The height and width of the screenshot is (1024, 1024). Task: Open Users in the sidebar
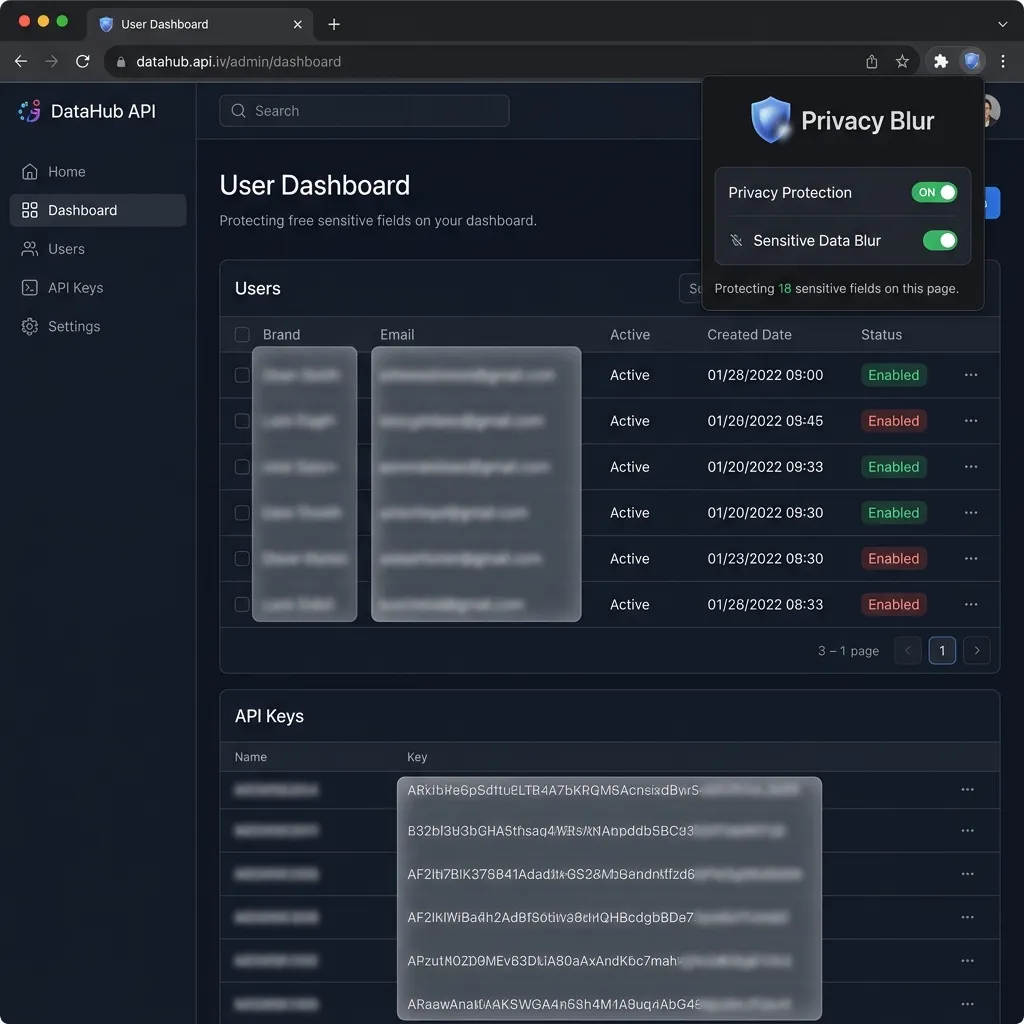(x=66, y=249)
